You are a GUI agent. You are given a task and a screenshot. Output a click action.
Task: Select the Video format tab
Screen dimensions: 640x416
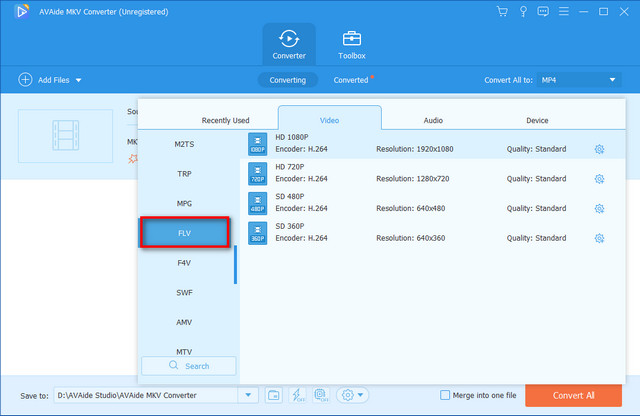[329, 120]
